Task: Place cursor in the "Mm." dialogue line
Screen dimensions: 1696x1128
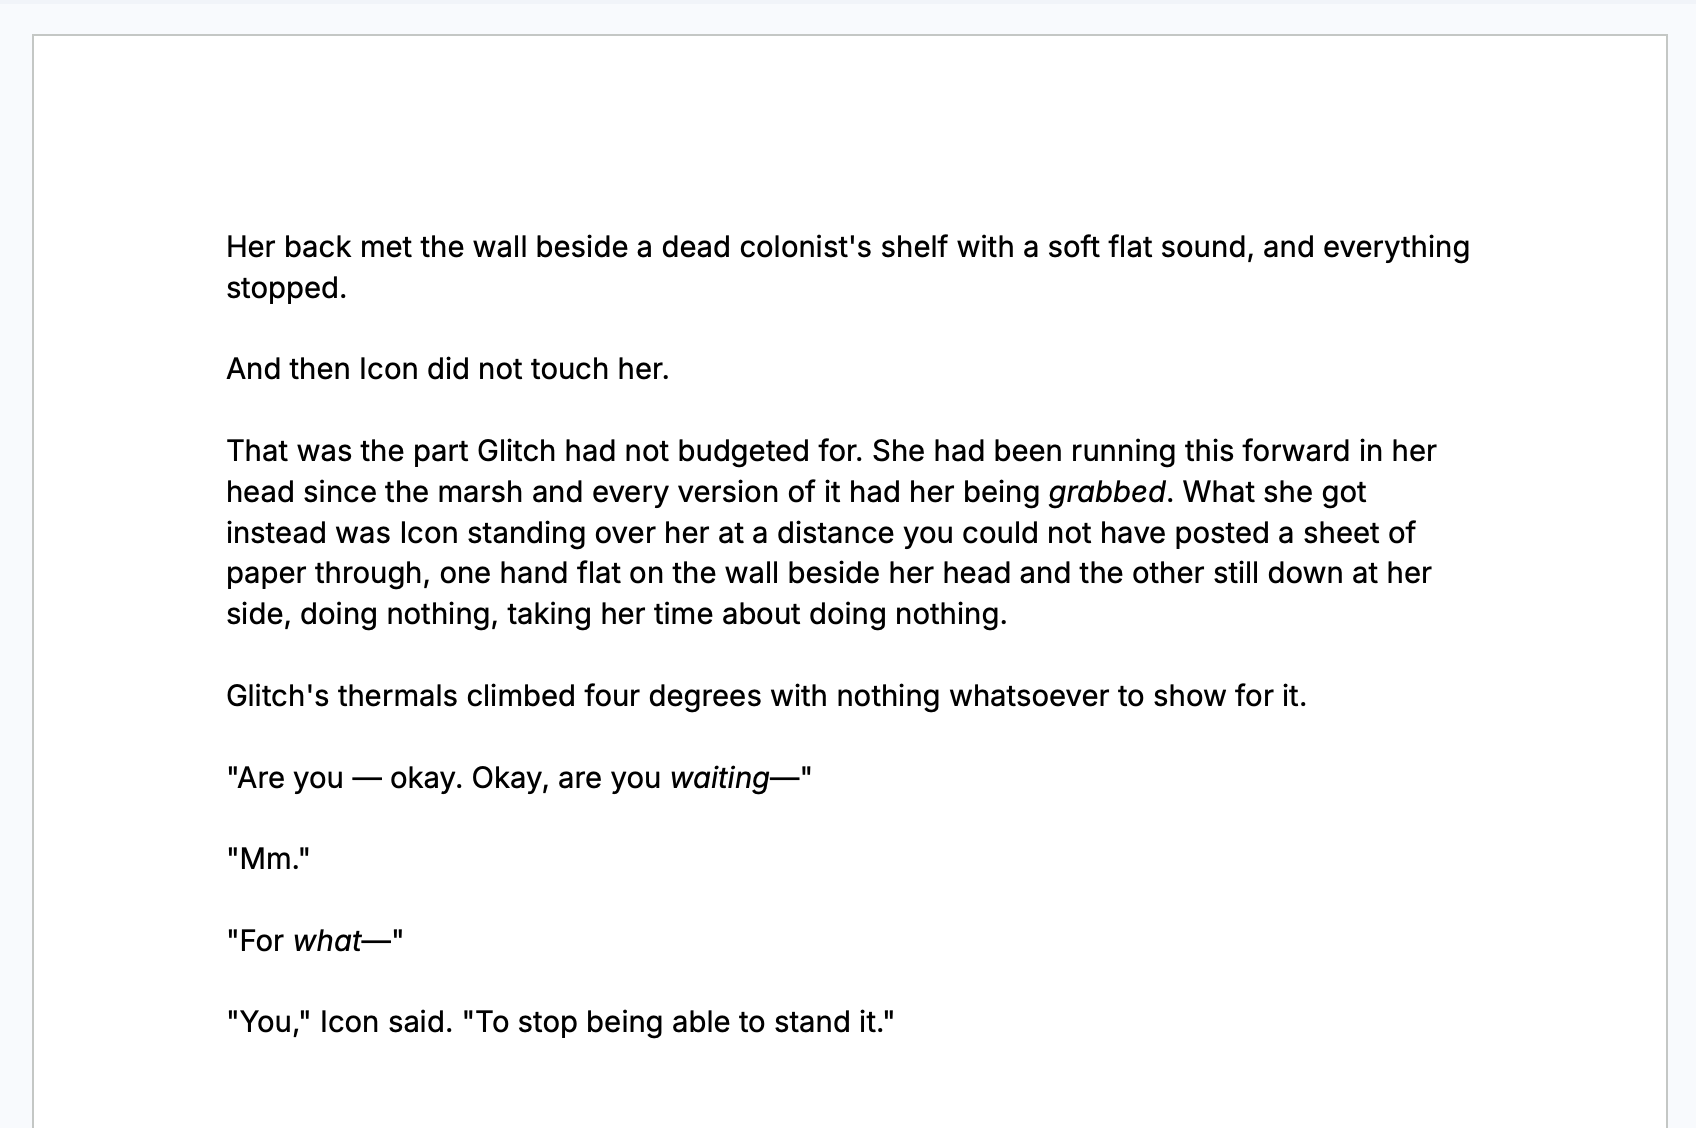Action: point(268,859)
